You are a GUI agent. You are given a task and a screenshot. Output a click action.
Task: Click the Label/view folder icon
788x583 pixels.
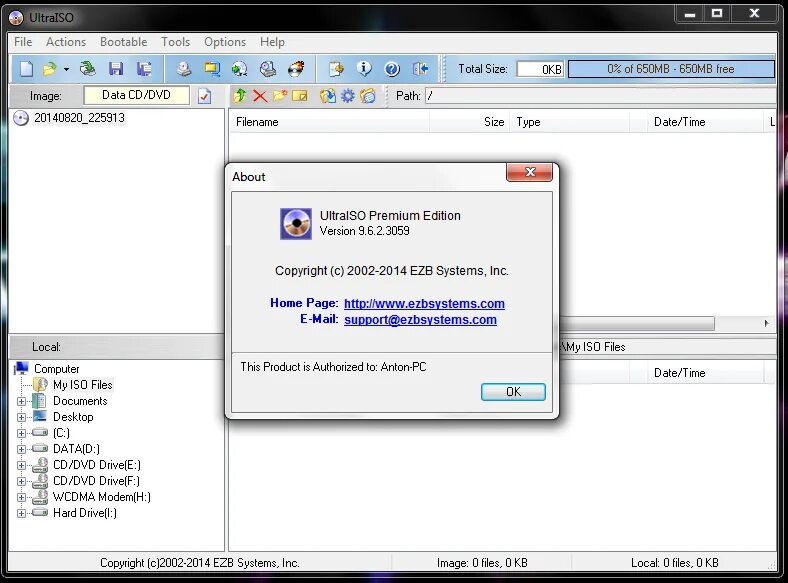[368, 95]
